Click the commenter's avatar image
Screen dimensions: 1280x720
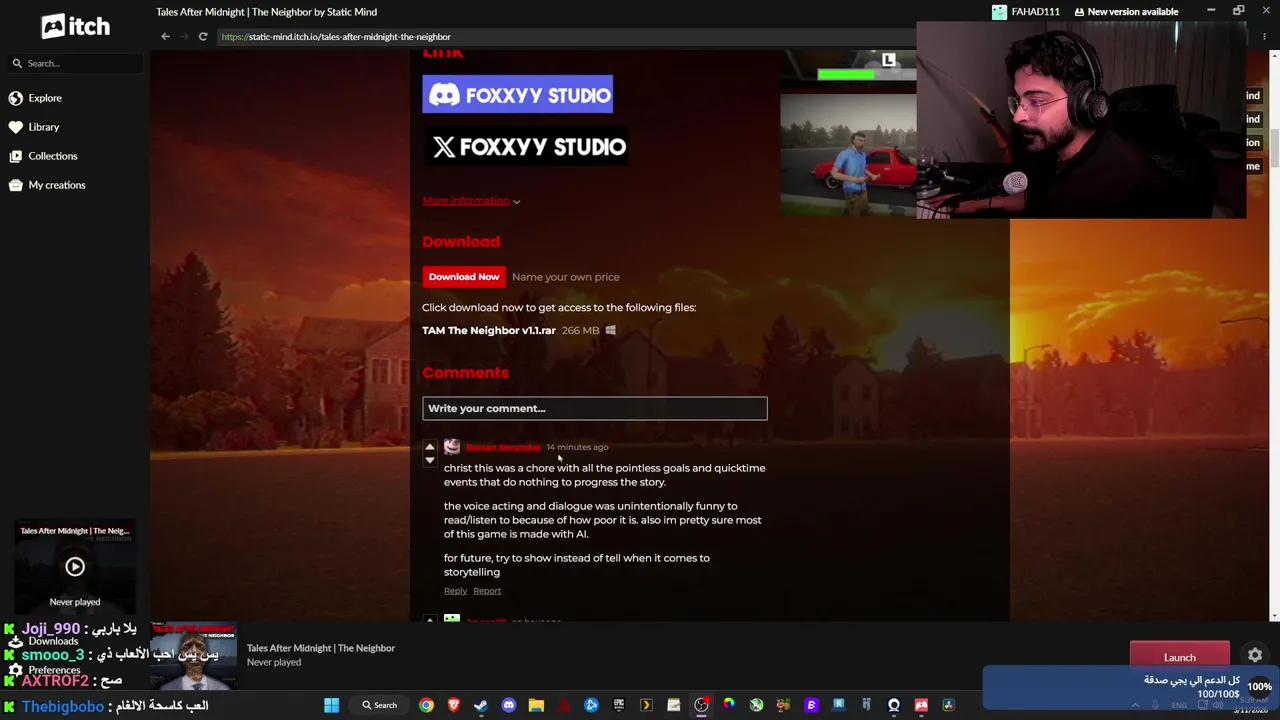[x=452, y=447]
